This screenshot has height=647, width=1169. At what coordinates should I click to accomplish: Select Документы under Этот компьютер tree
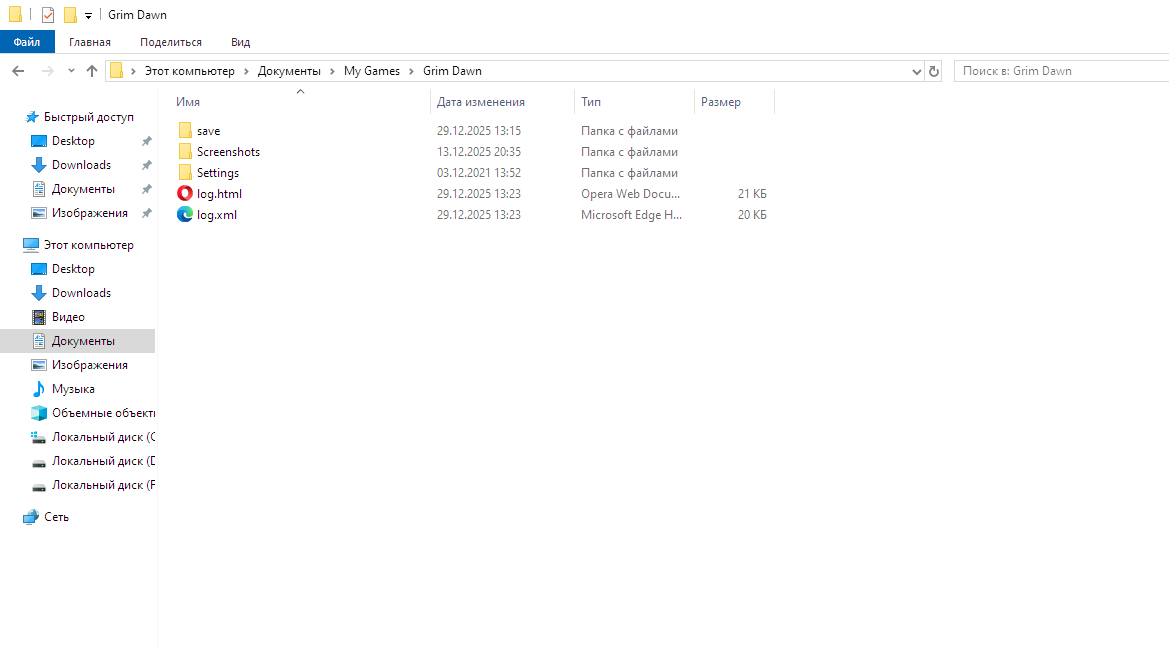click(x=84, y=341)
